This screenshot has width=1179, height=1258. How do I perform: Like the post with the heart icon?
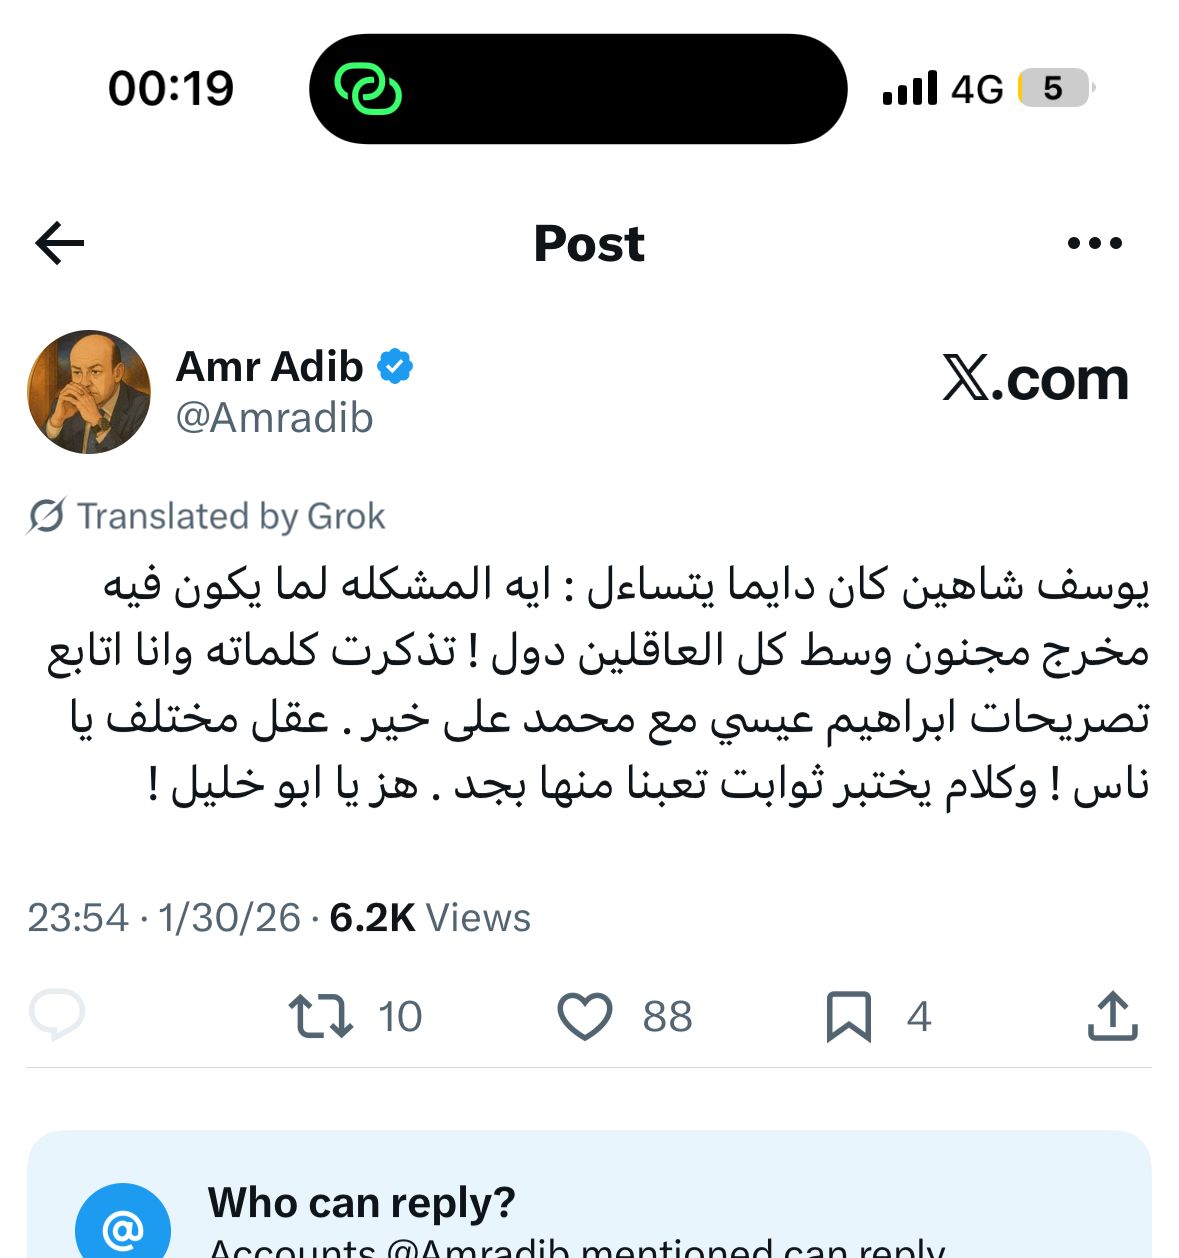click(584, 1016)
